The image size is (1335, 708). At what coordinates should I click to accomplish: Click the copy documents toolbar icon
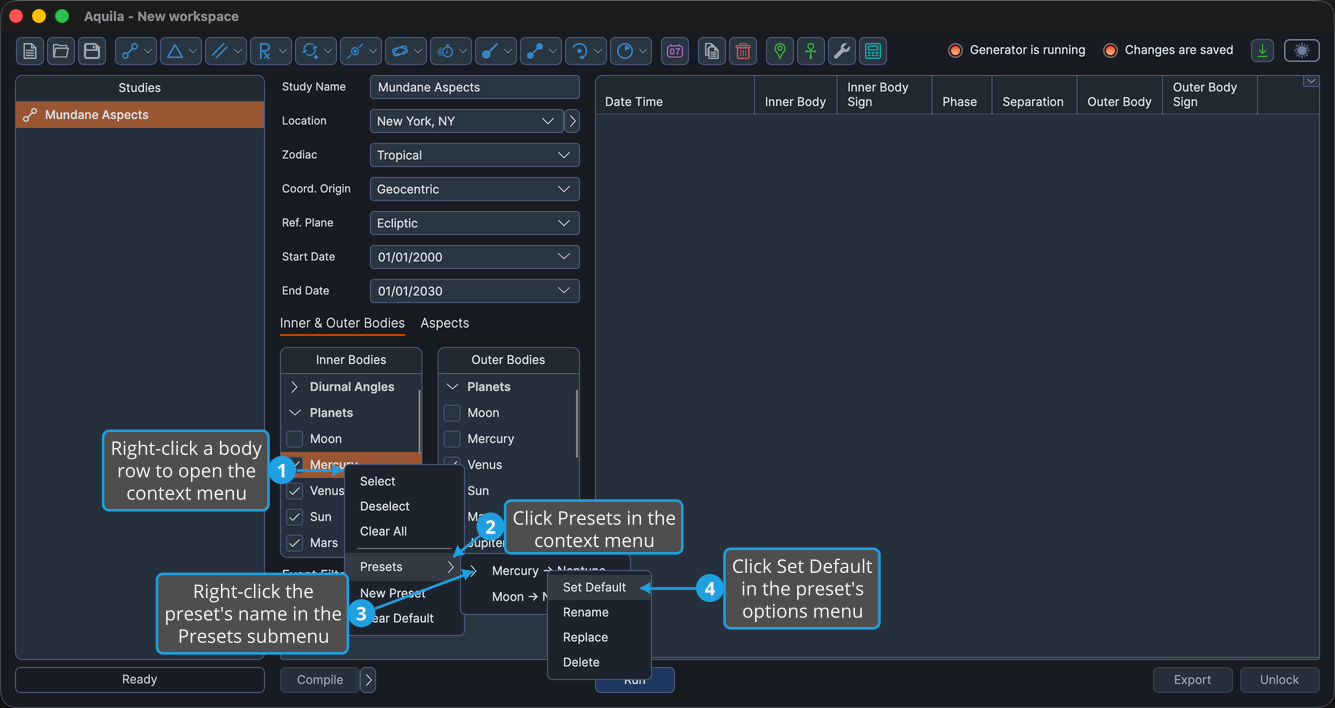(x=711, y=51)
